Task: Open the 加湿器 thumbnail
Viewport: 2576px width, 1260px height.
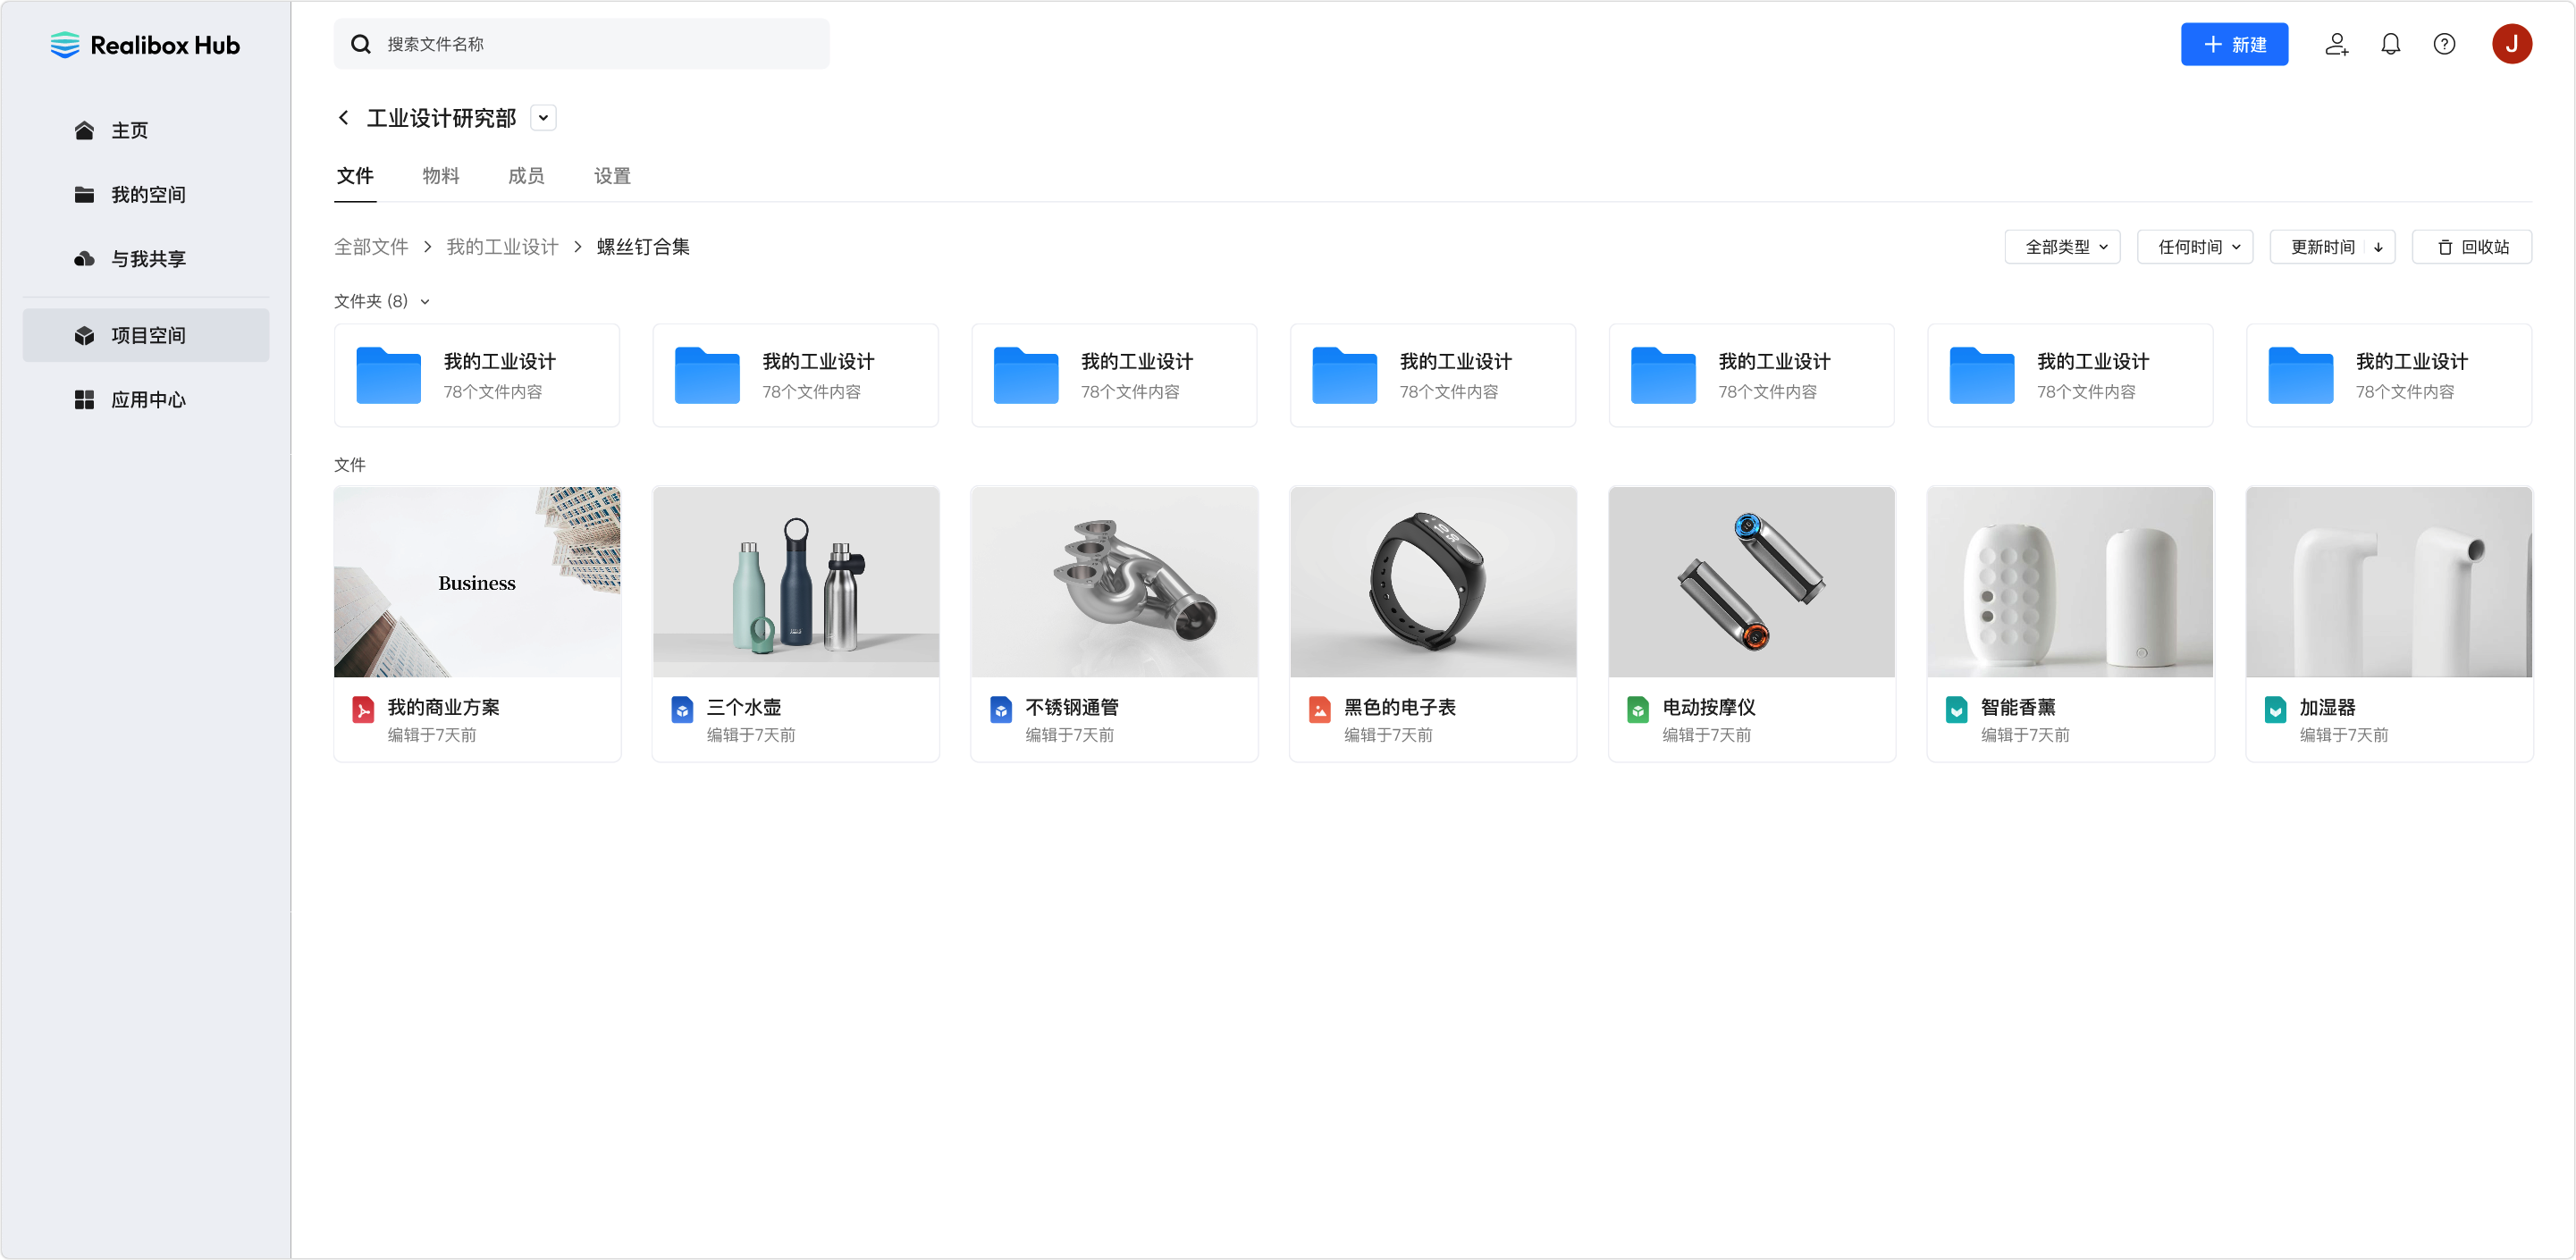Action: click(2389, 582)
